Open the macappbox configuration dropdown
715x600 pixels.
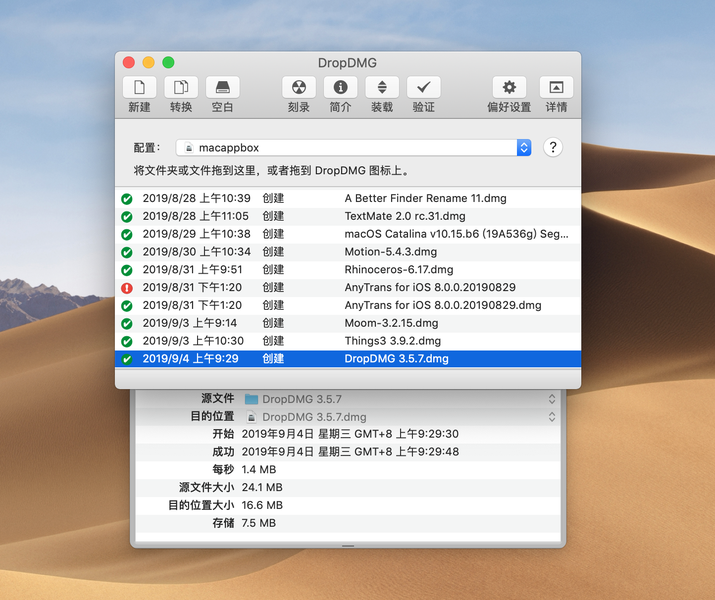point(353,147)
